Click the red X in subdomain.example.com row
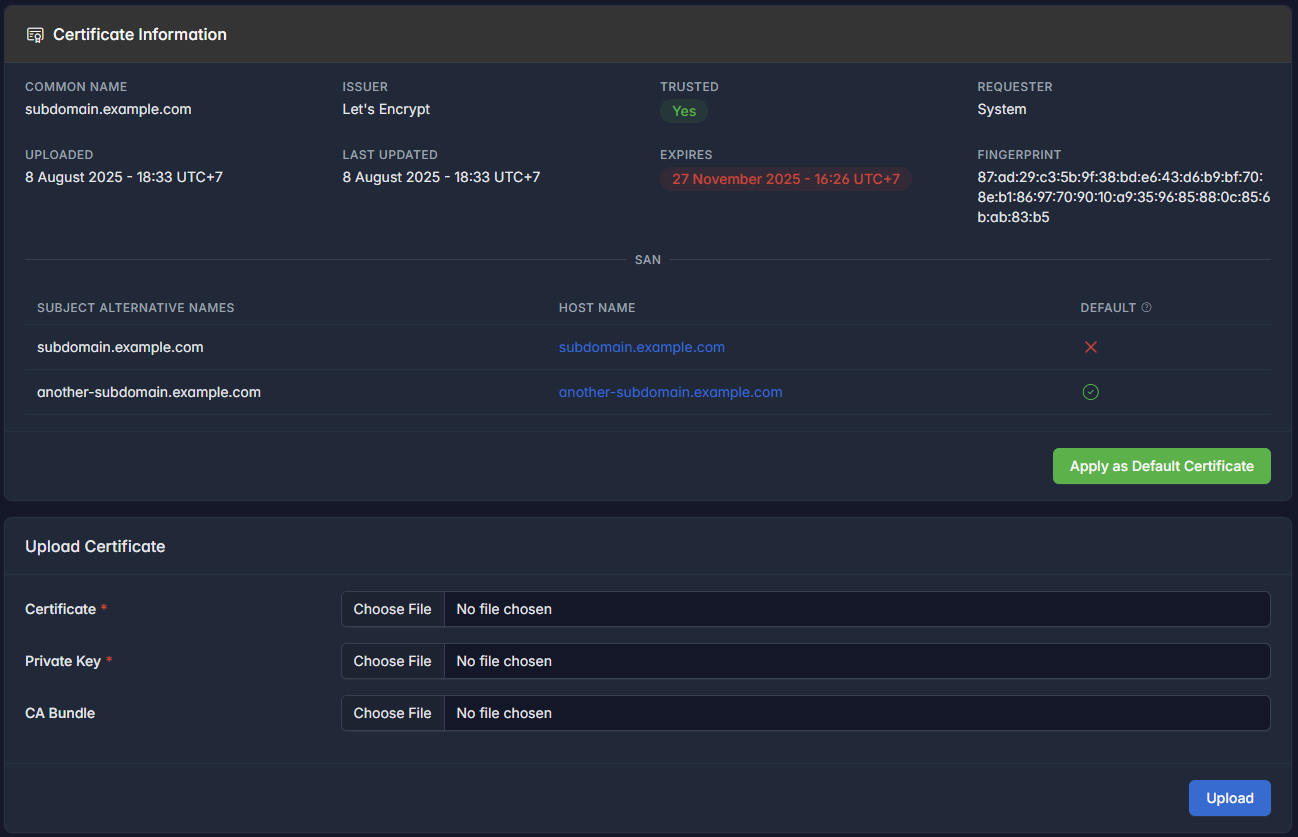 pos(1091,347)
